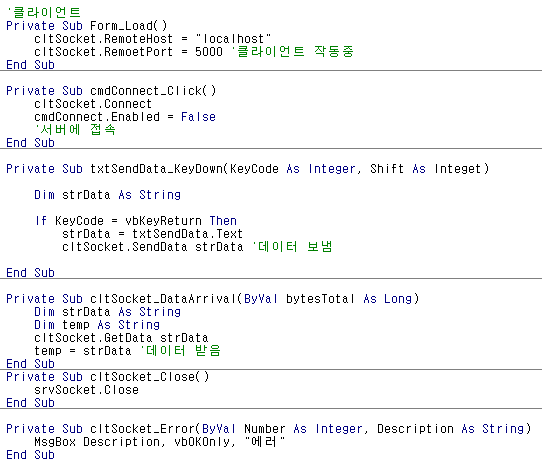The width and height of the screenshot is (542, 468).
Task: Click the comment '데이터 보냄
Action: click(x=292, y=247)
